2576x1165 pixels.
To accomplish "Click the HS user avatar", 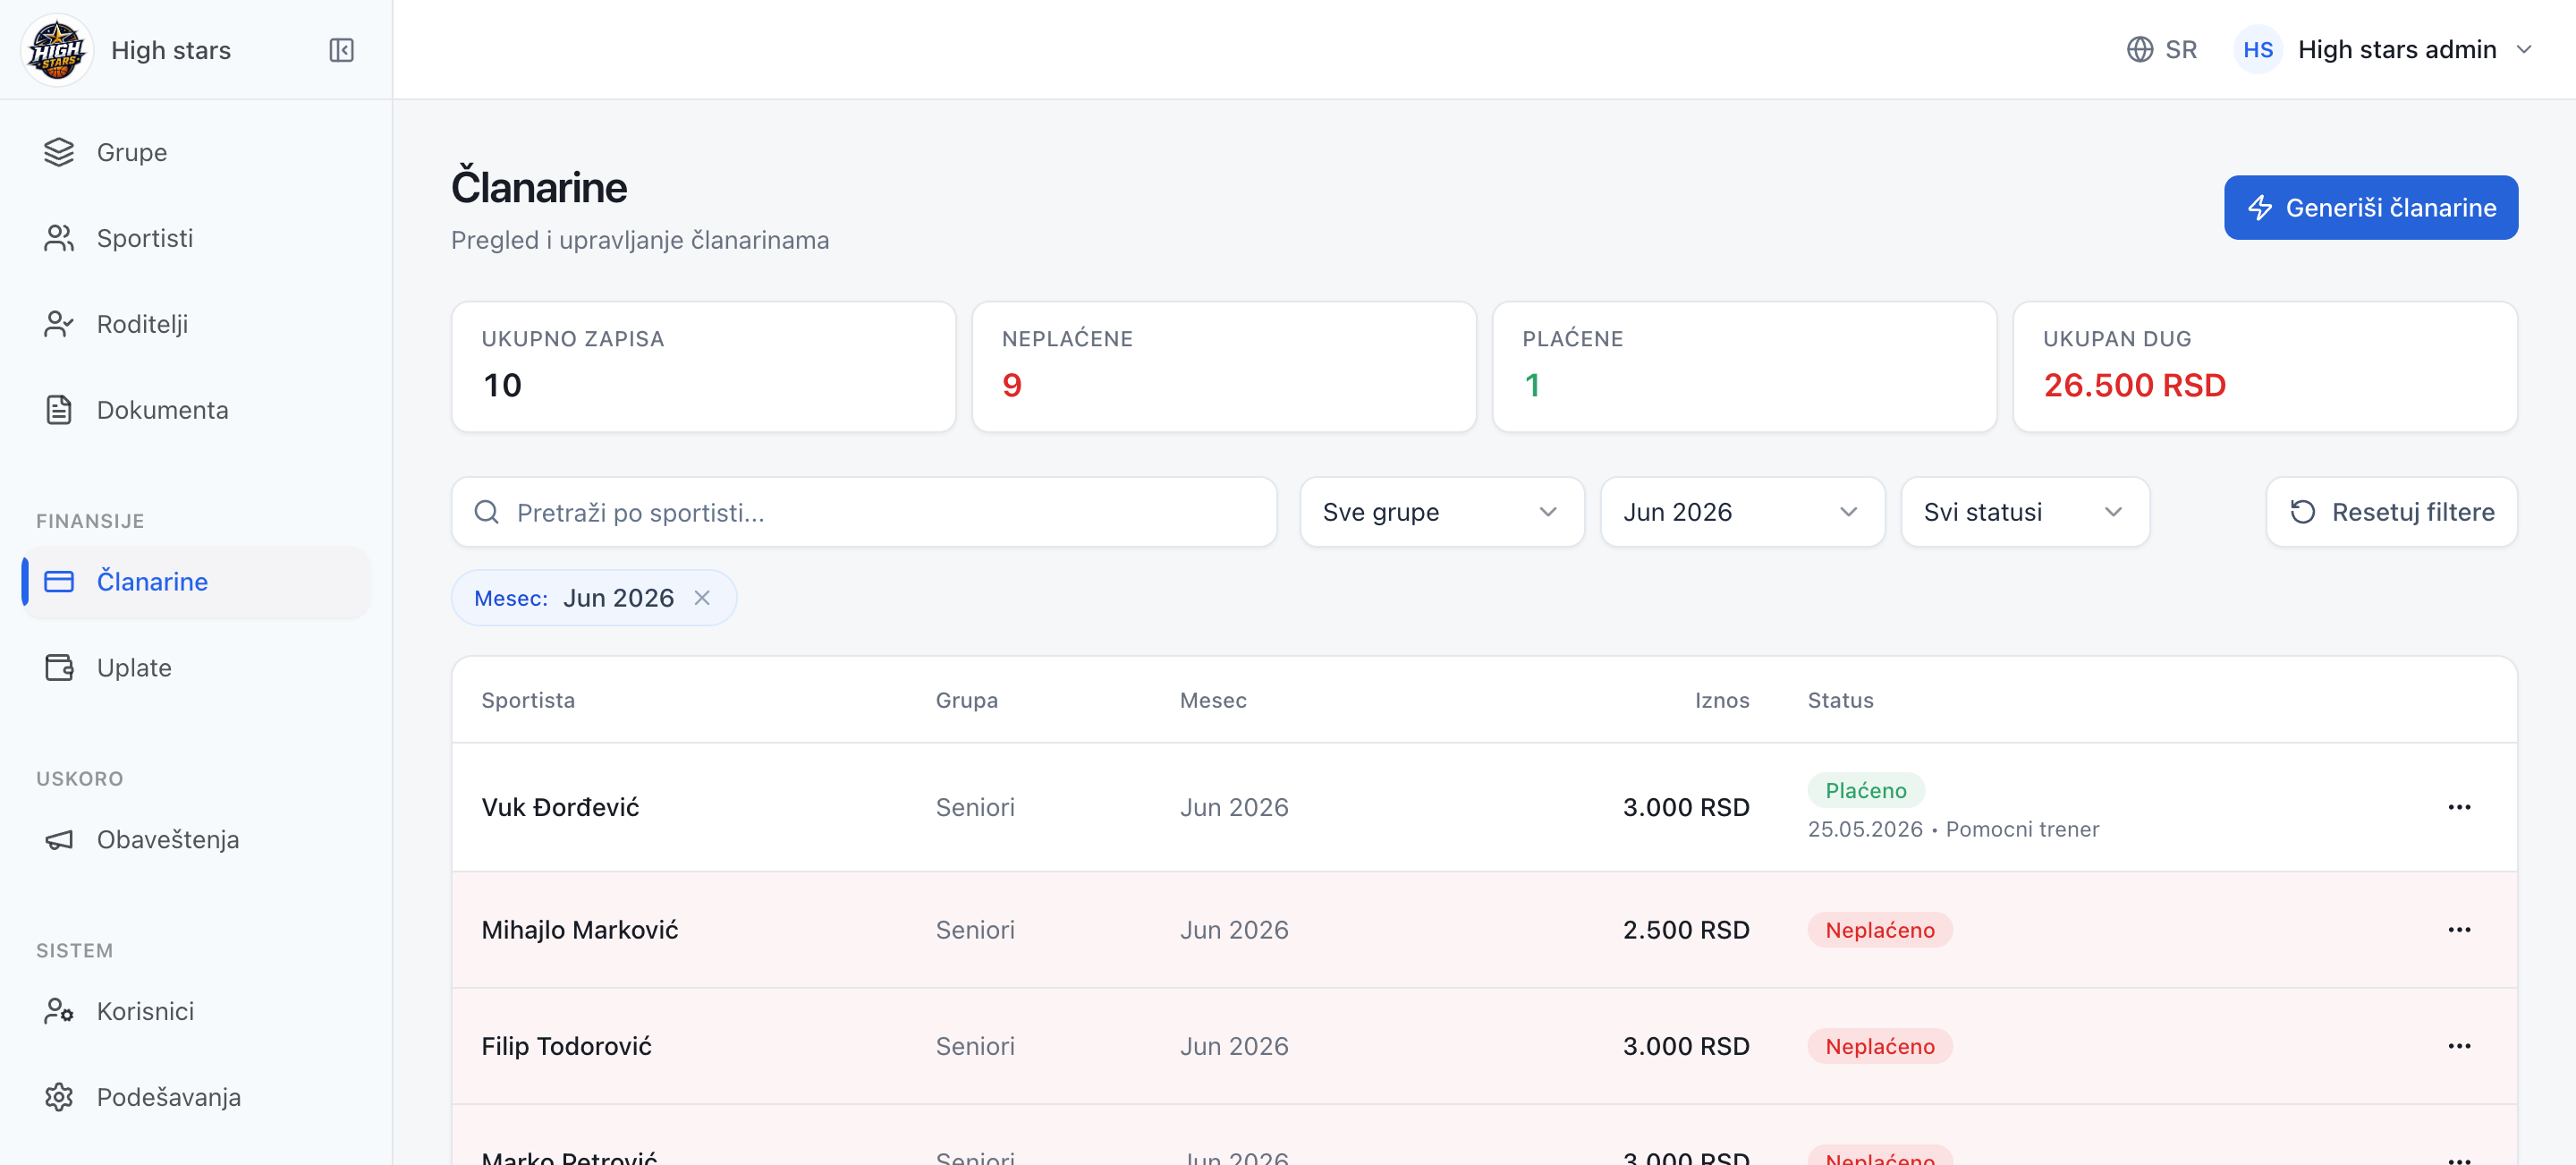I will point(2258,50).
